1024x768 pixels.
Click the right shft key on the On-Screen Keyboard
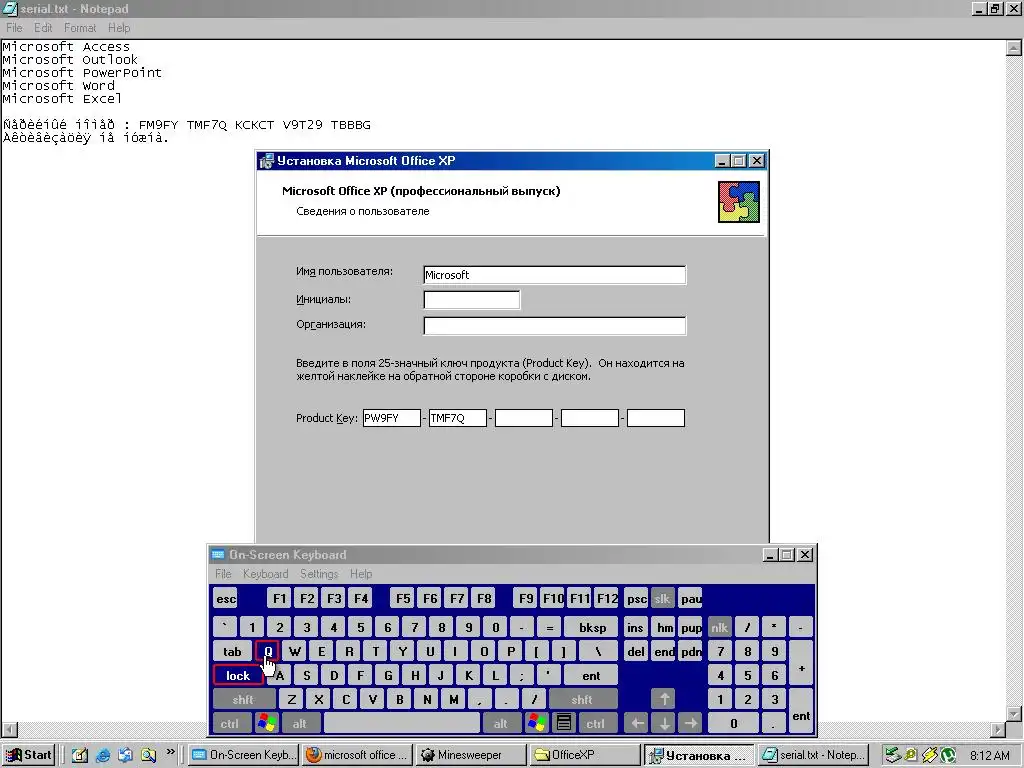click(581, 699)
